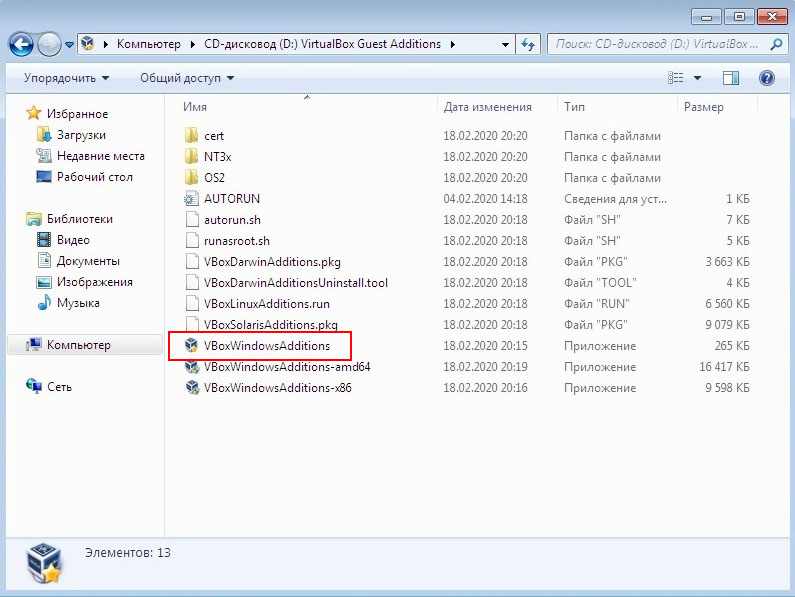This screenshot has height=597, width=795.
Task: Open Help with the question mark icon
Action: point(767,78)
